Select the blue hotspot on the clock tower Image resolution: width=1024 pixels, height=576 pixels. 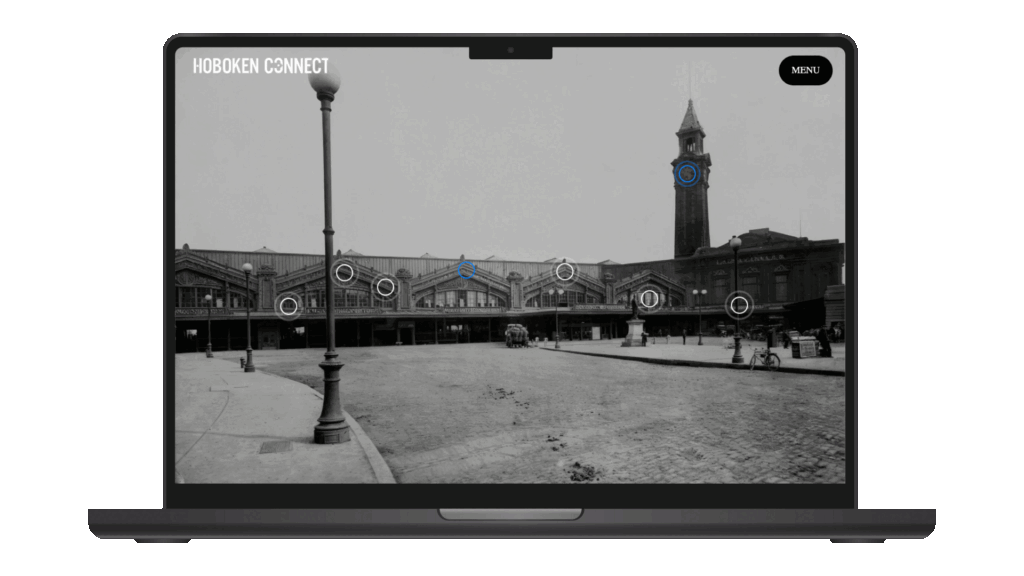coord(687,174)
